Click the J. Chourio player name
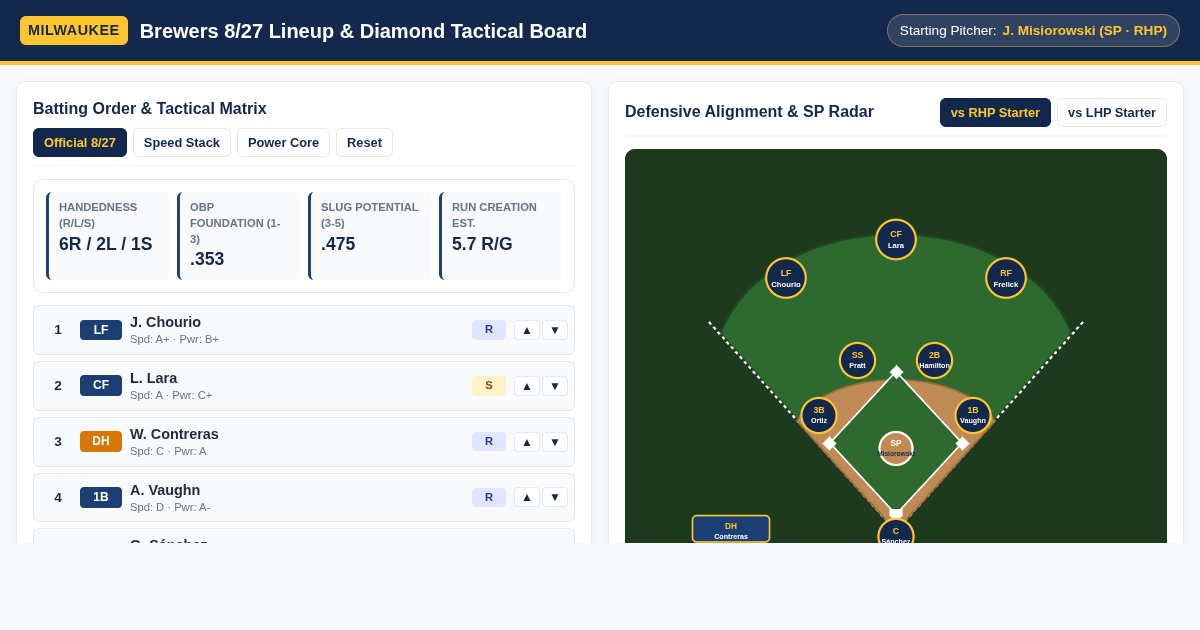1200x630 pixels. coord(165,322)
